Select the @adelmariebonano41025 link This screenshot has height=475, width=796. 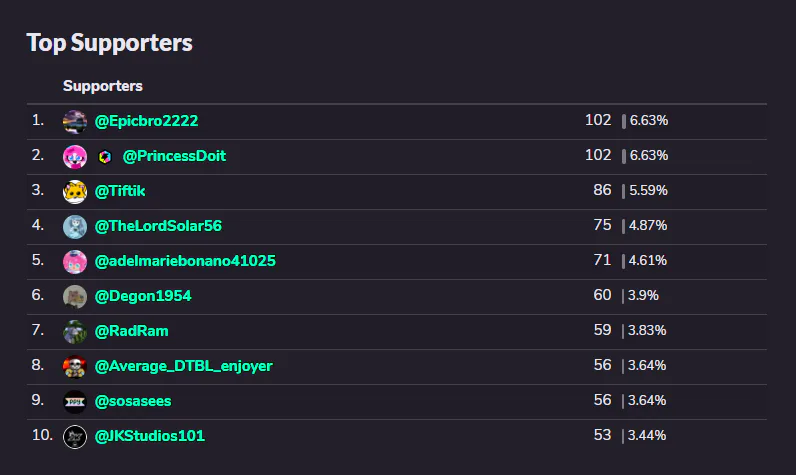click(x=185, y=261)
